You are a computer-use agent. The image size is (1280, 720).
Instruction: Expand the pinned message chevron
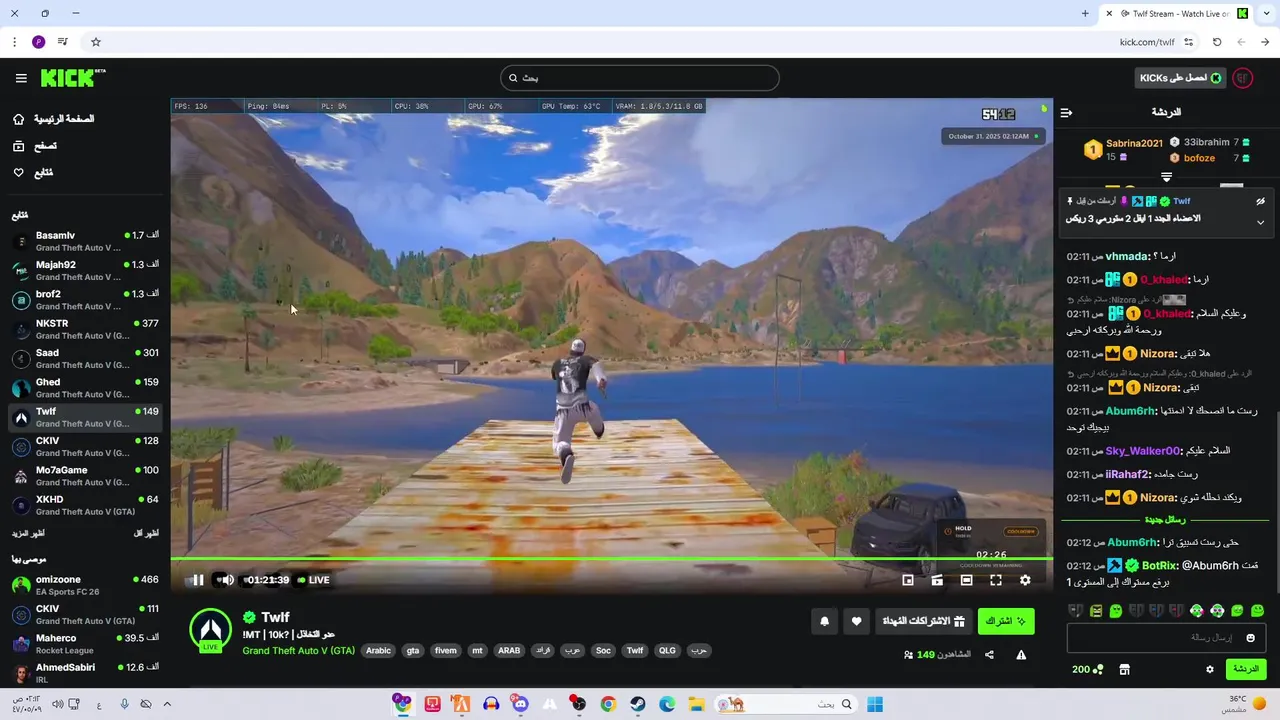pos(1260,222)
